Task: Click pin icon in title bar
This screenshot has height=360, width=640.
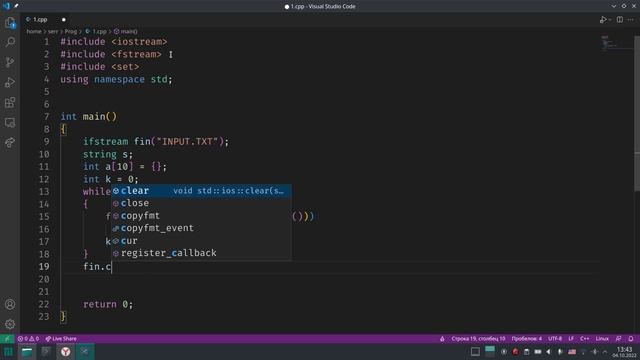Action: pyautogui.click(x=16, y=6)
